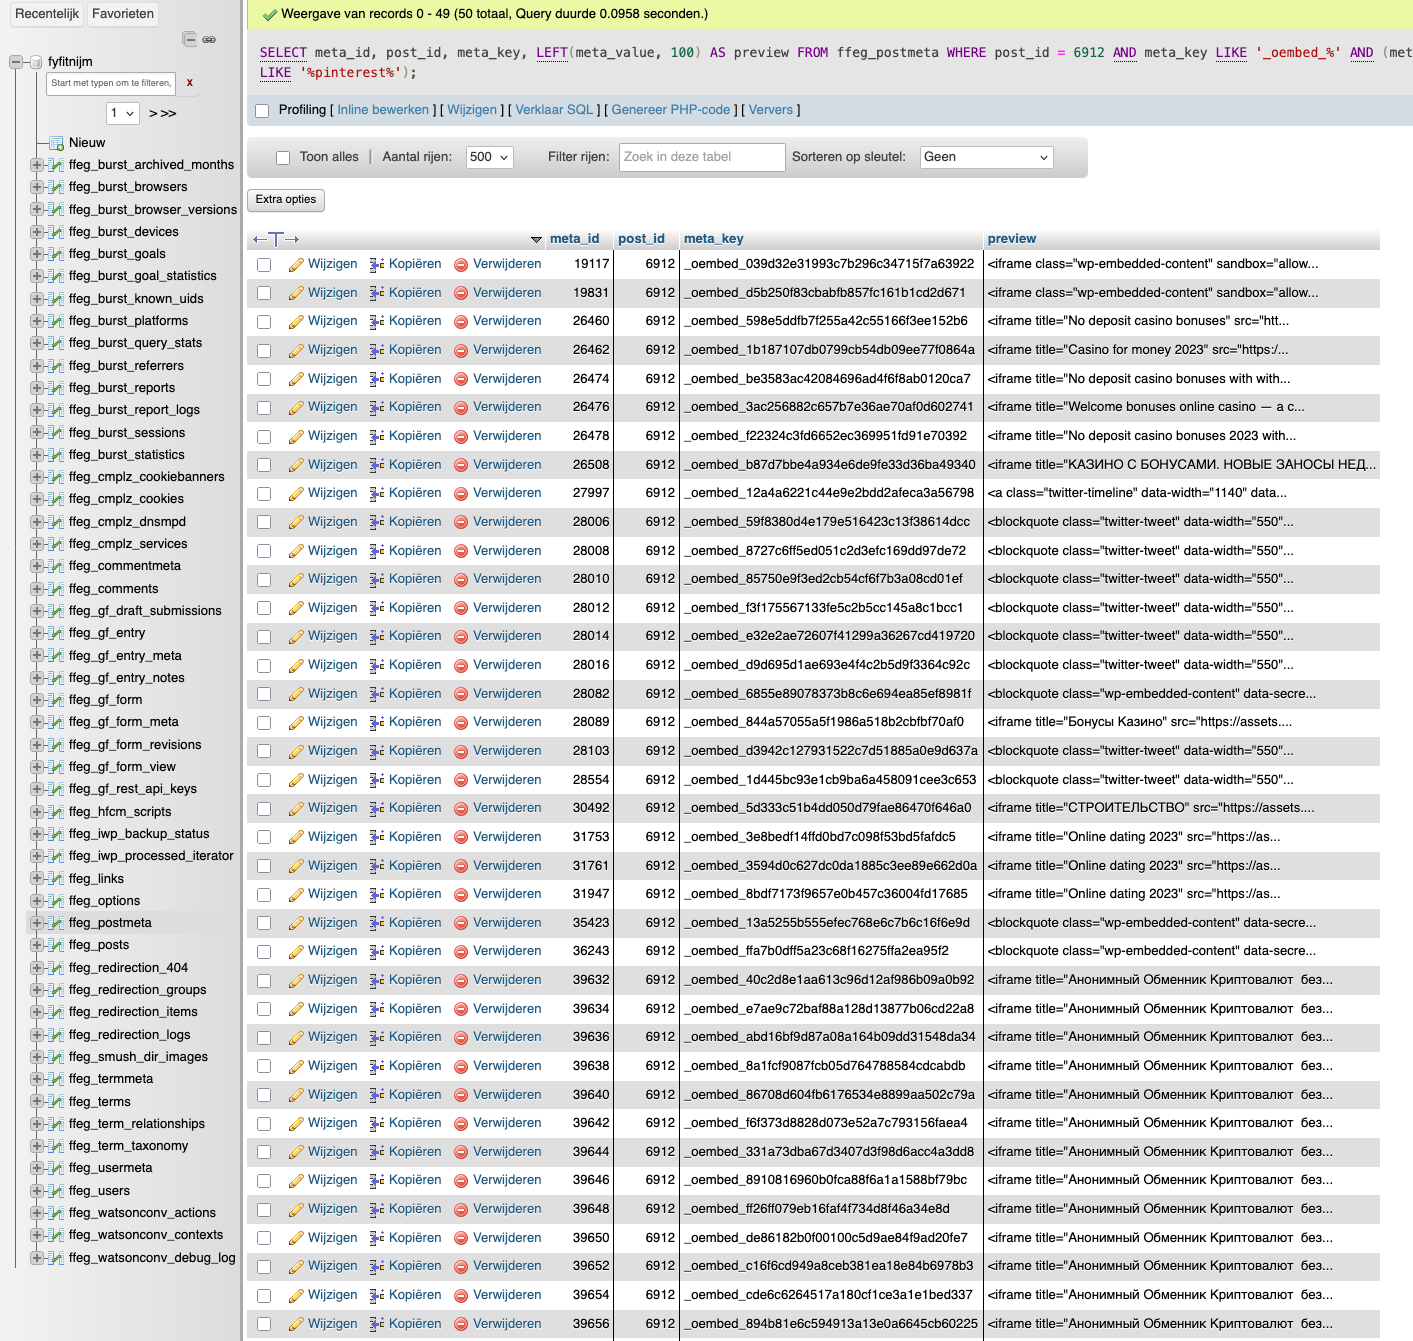The height and width of the screenshot is (1341, 1413).
Task: Expand the ffeg_termmeta tree node
Action: [37, 1079]
